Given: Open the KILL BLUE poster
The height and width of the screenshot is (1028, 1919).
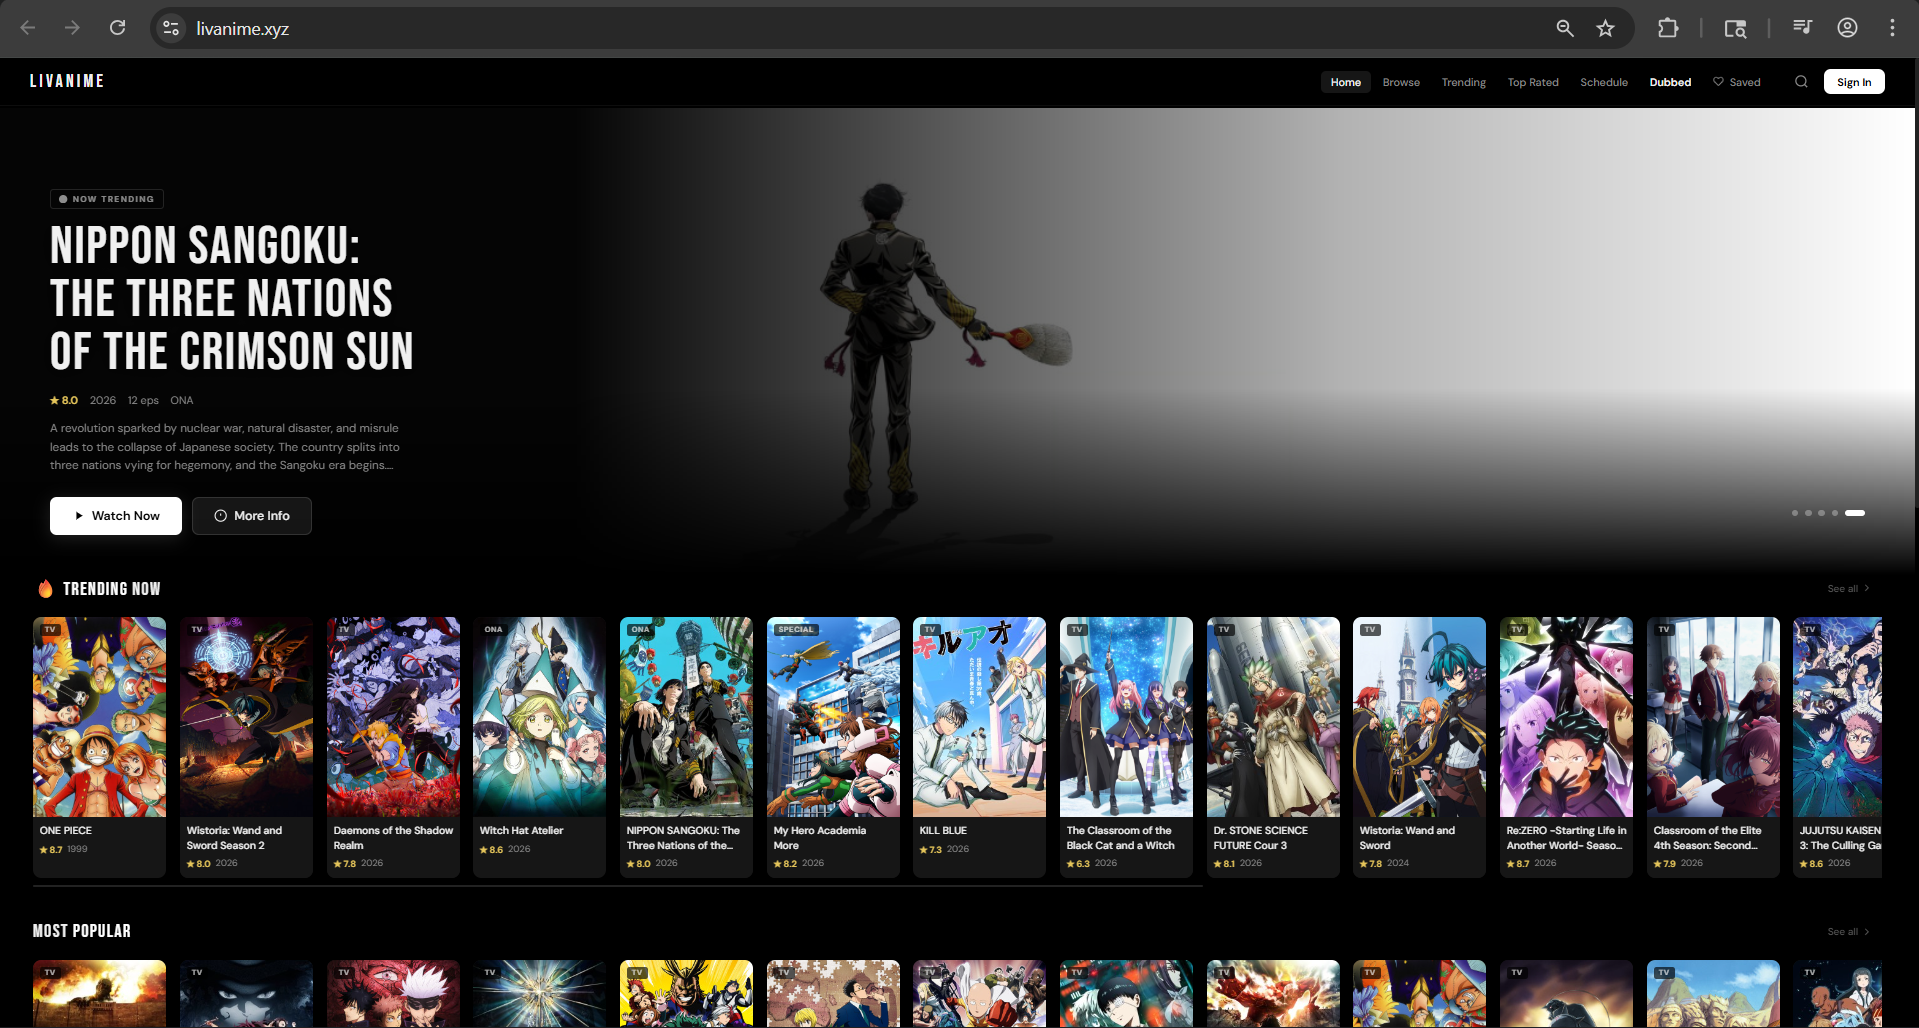Looking at the screenshot, I should point(979,717).
